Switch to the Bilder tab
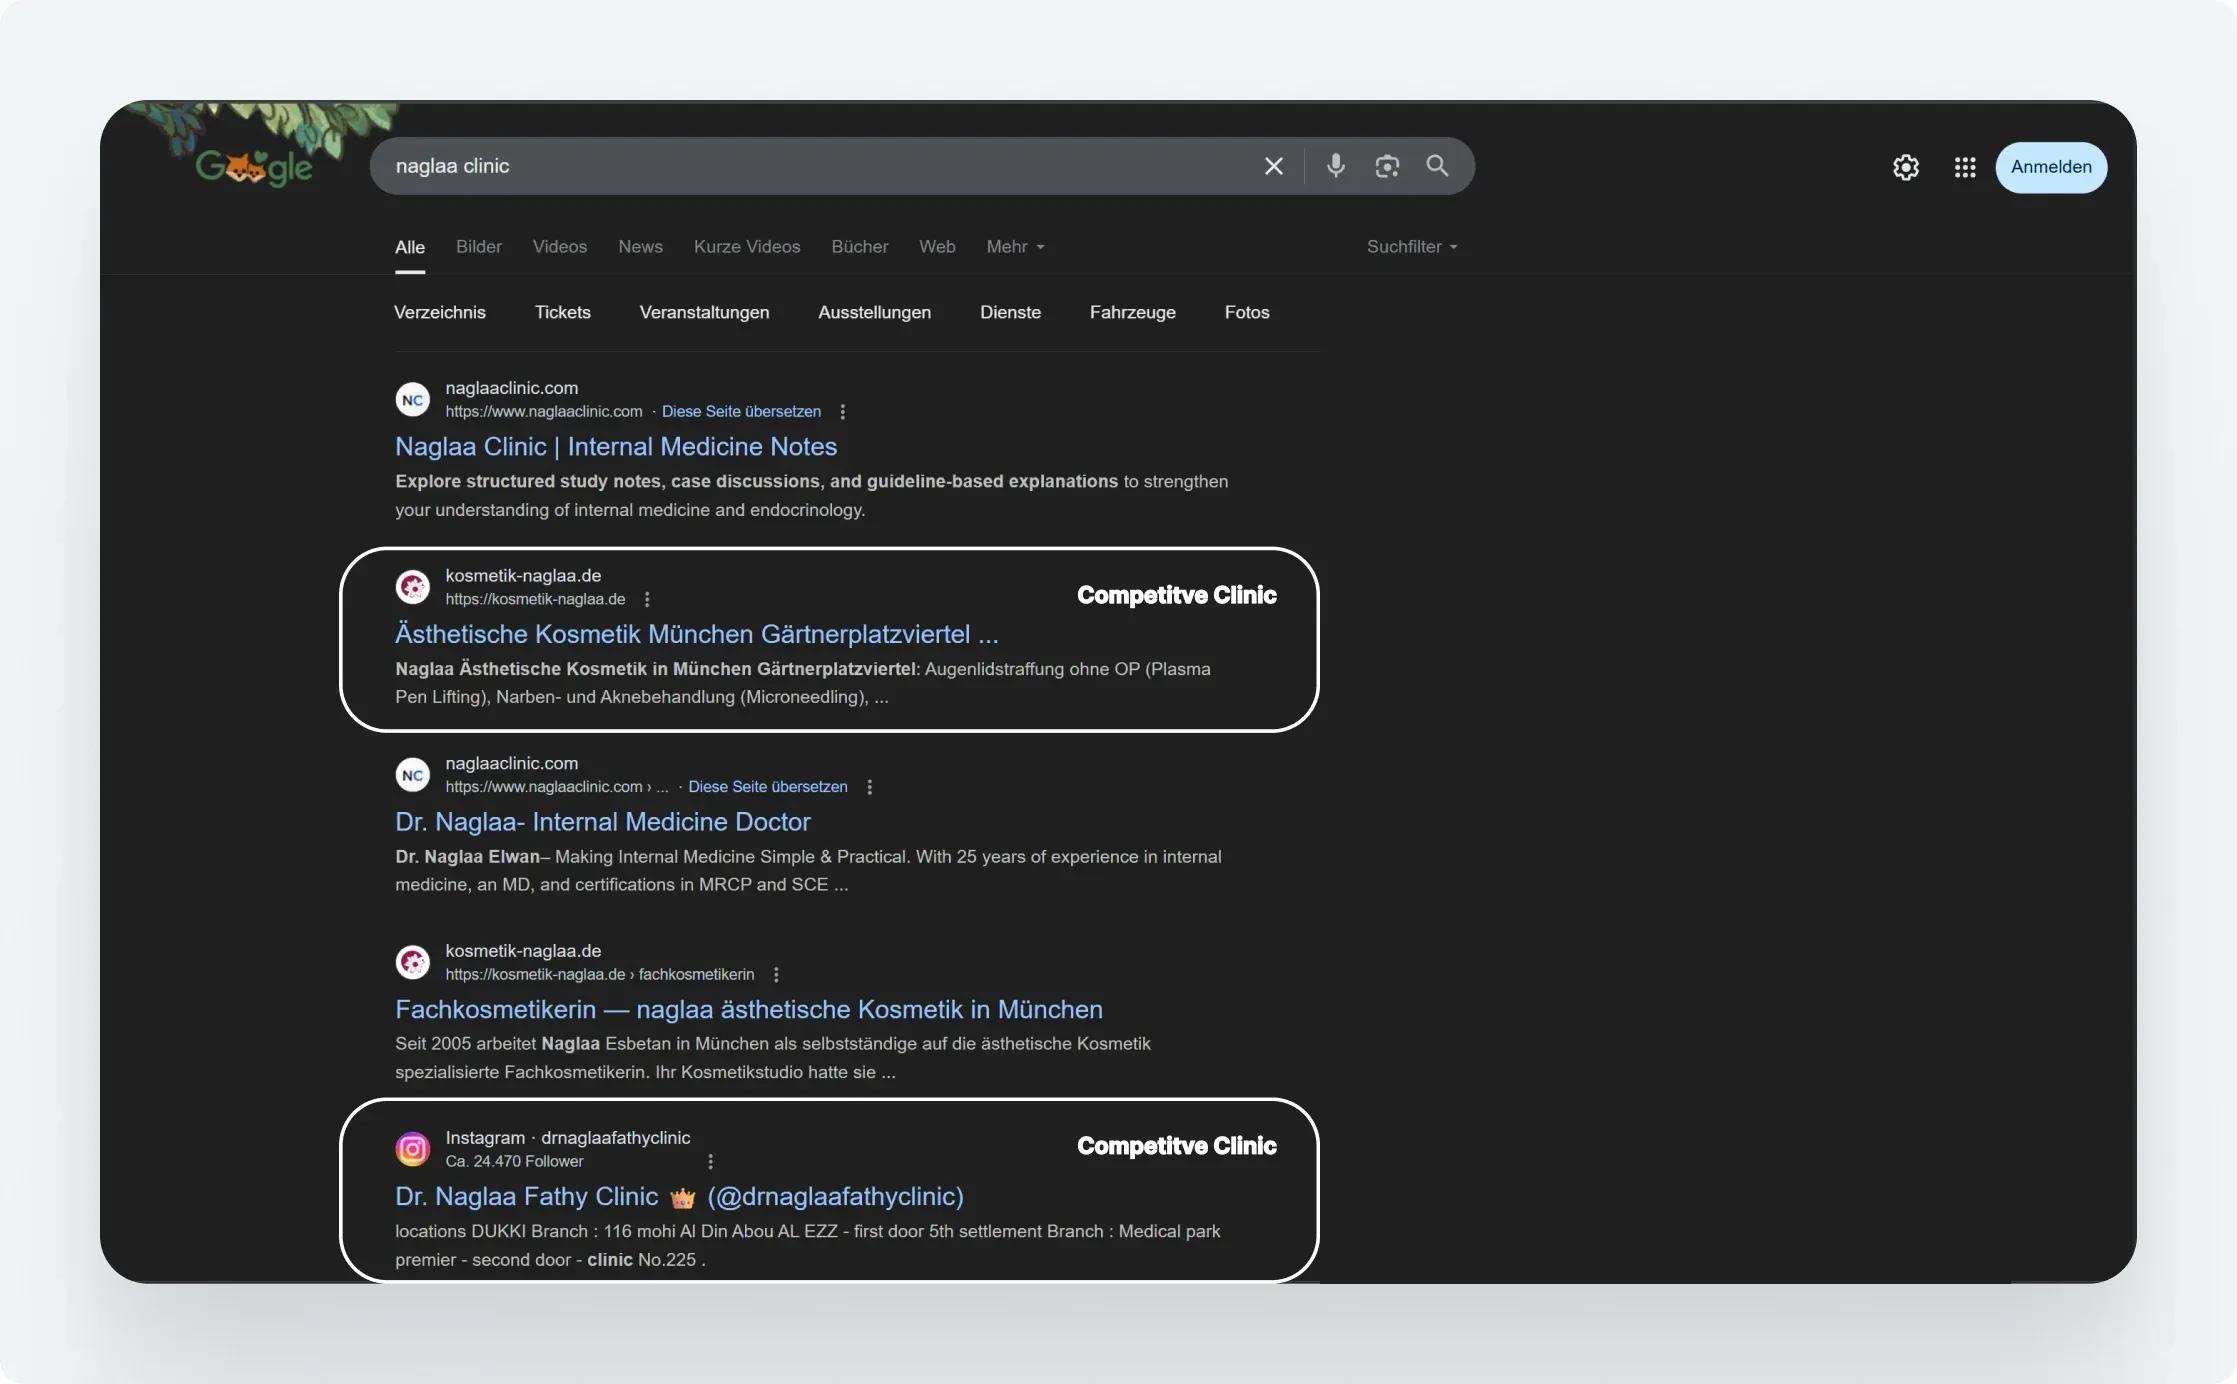 point(478,247)
